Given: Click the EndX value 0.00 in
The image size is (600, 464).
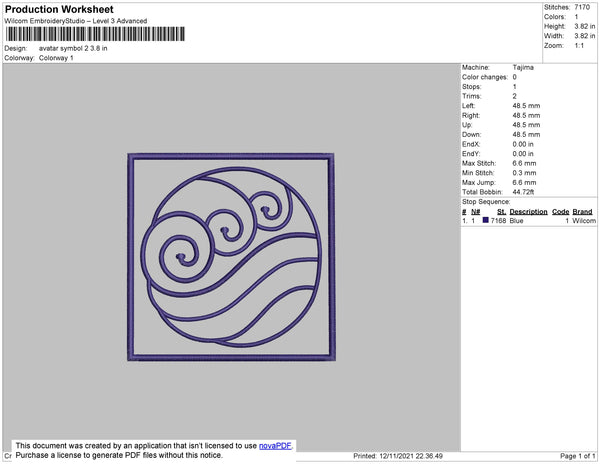Looking at the screenshot, I should [523, 144].
